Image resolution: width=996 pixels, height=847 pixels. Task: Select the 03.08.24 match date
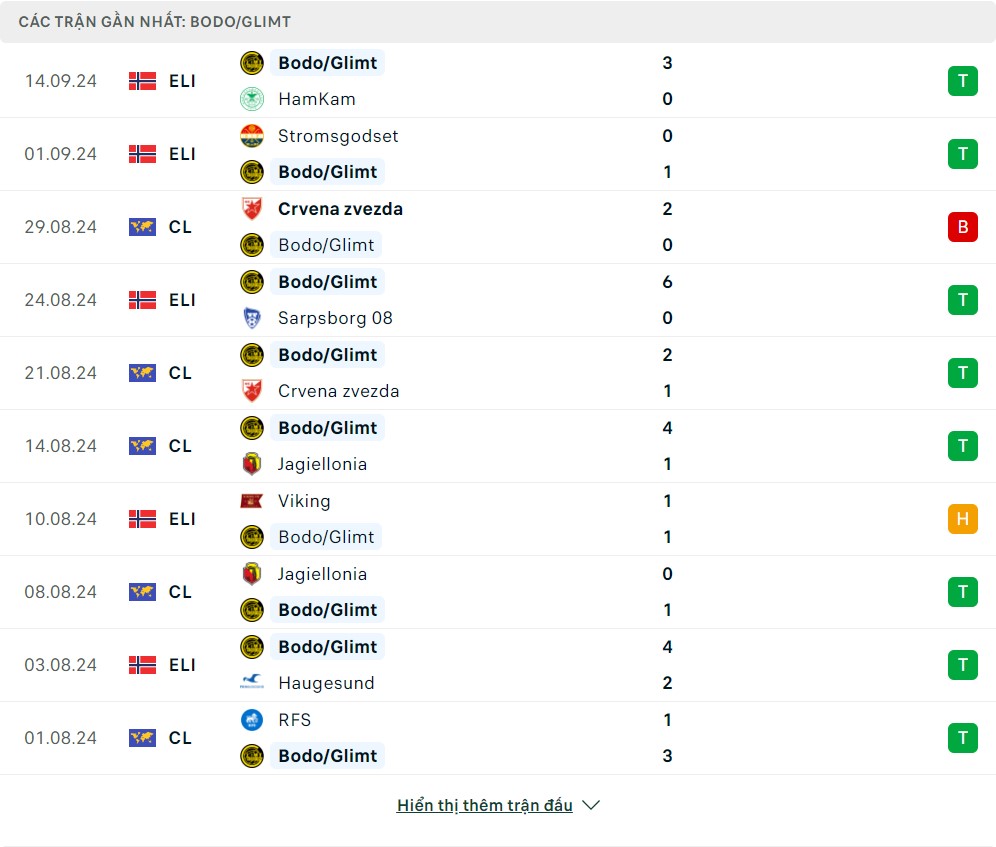click(61, 665)
